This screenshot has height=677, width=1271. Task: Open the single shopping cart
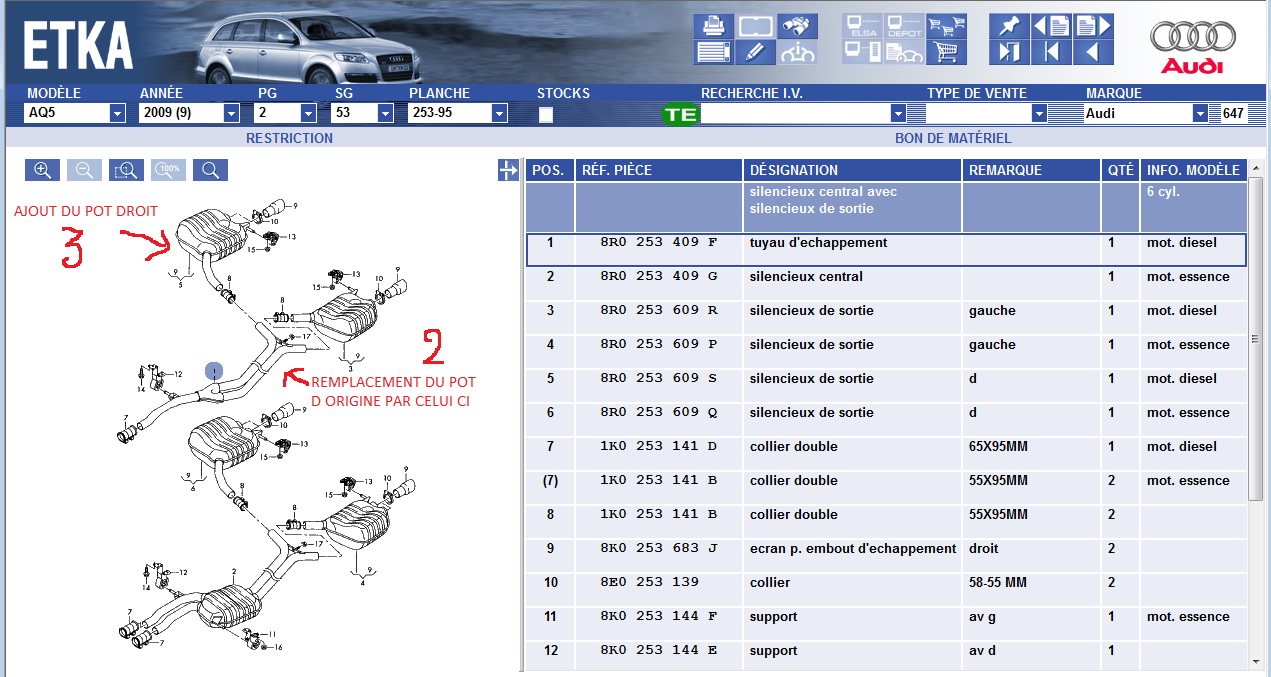pyautogui.click(x=945, y=52)
